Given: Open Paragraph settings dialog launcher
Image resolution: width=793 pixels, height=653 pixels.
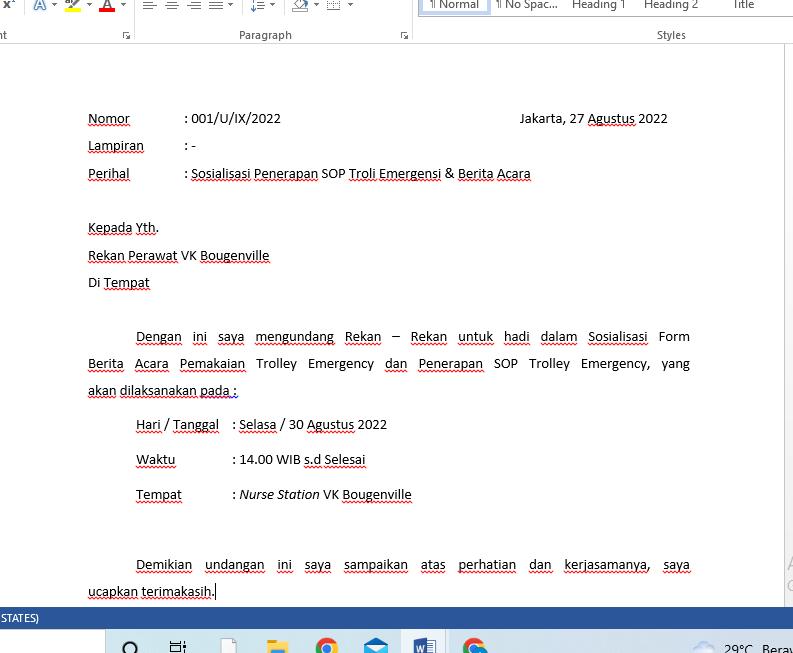Looking at the screenshot, I should click(x=404, y=35).
